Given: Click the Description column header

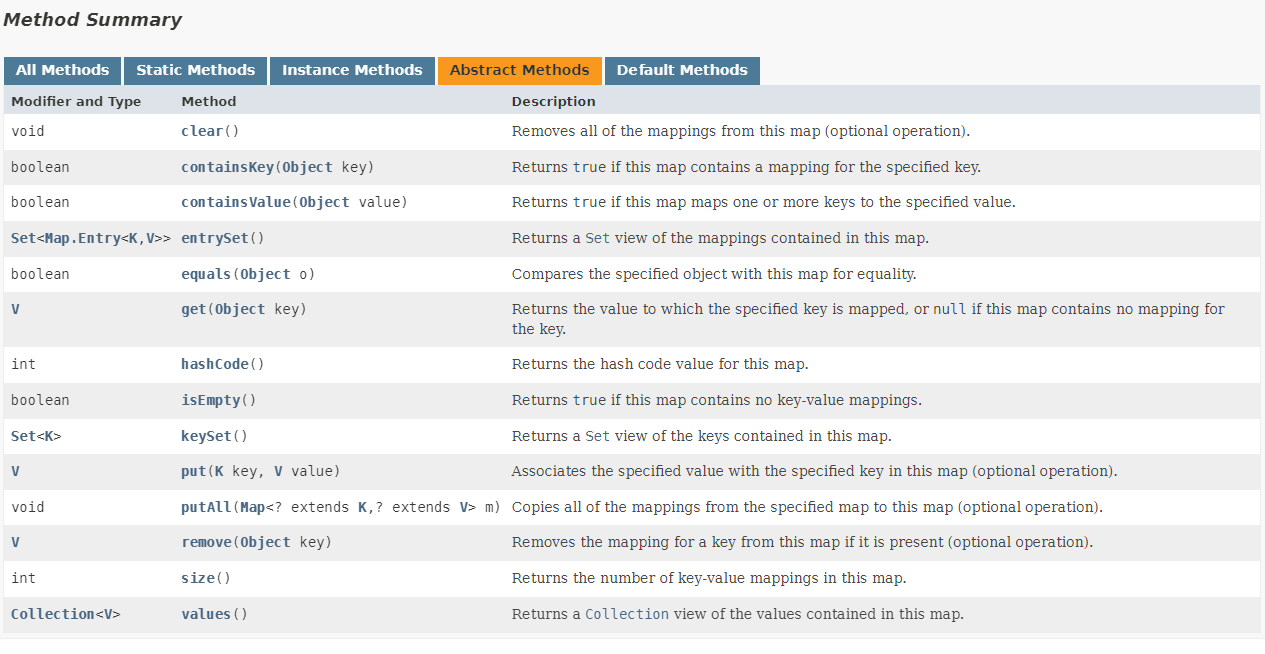Looking at the screenshot, I should [553, 101].
